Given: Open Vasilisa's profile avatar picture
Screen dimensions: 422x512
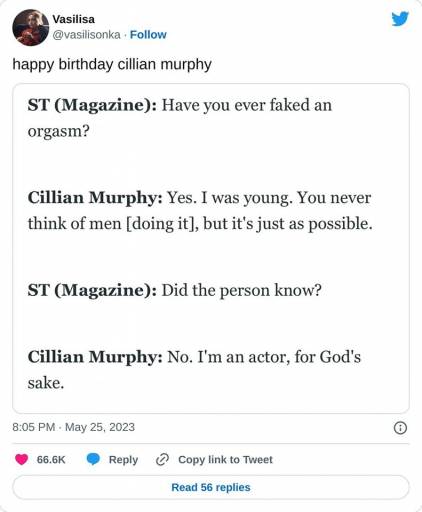Looking at the screenshot, I should tap(31, 27).
